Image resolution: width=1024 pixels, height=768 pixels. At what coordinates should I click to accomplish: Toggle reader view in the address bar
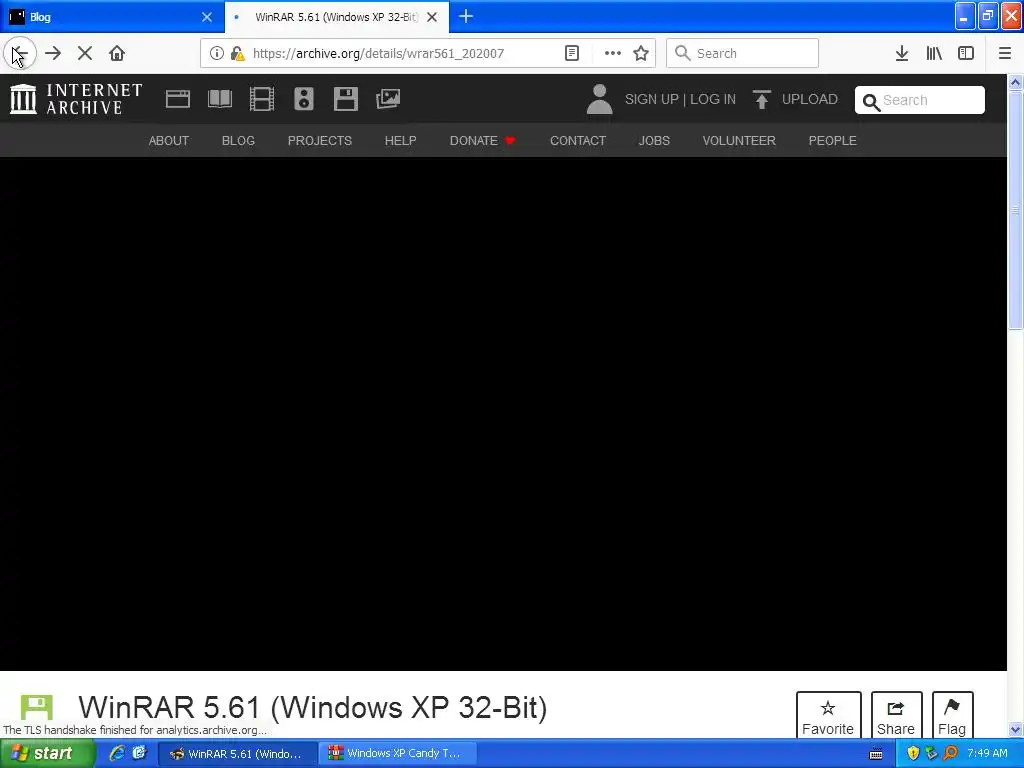[x=572, y=54]
